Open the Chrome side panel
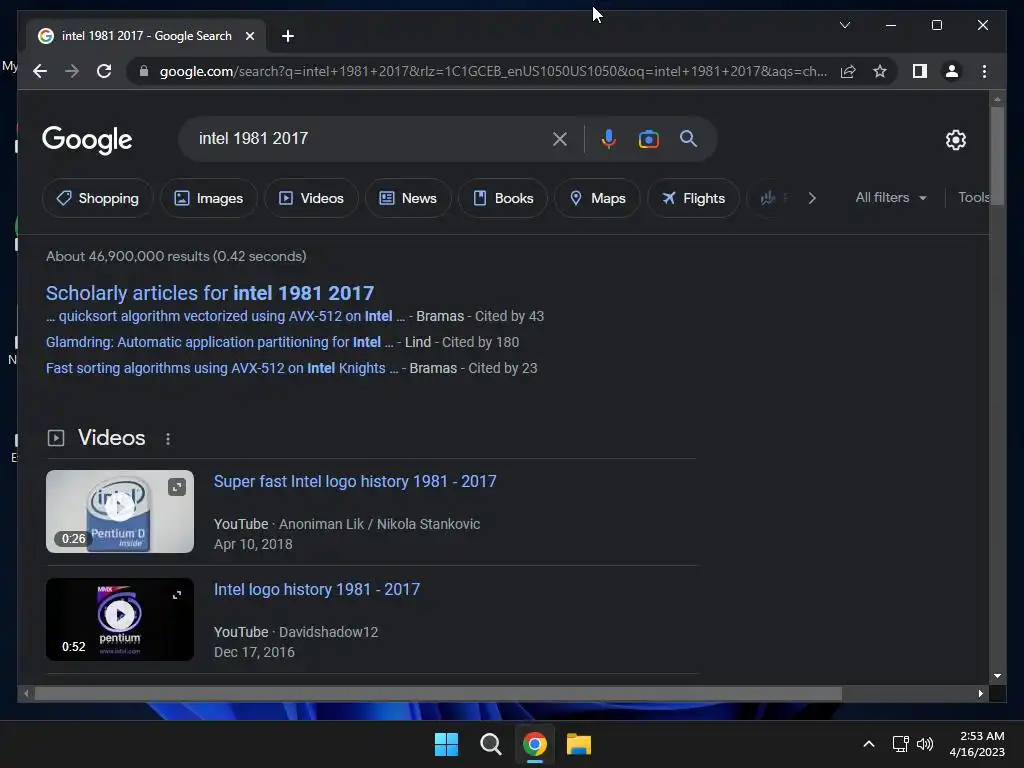The width and height of the screenshot is (1024, 768). pos(920,71)
